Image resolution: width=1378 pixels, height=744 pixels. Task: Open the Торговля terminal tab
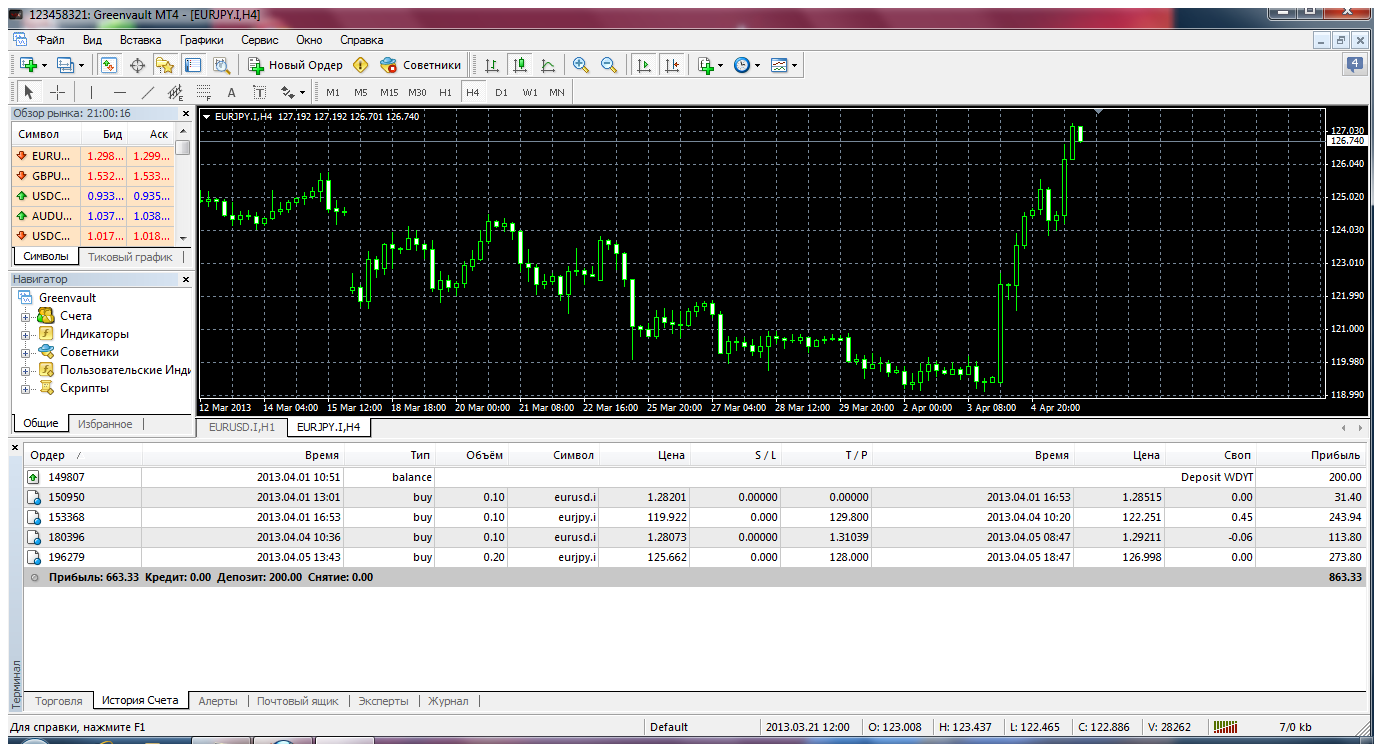tap(58, 701)
